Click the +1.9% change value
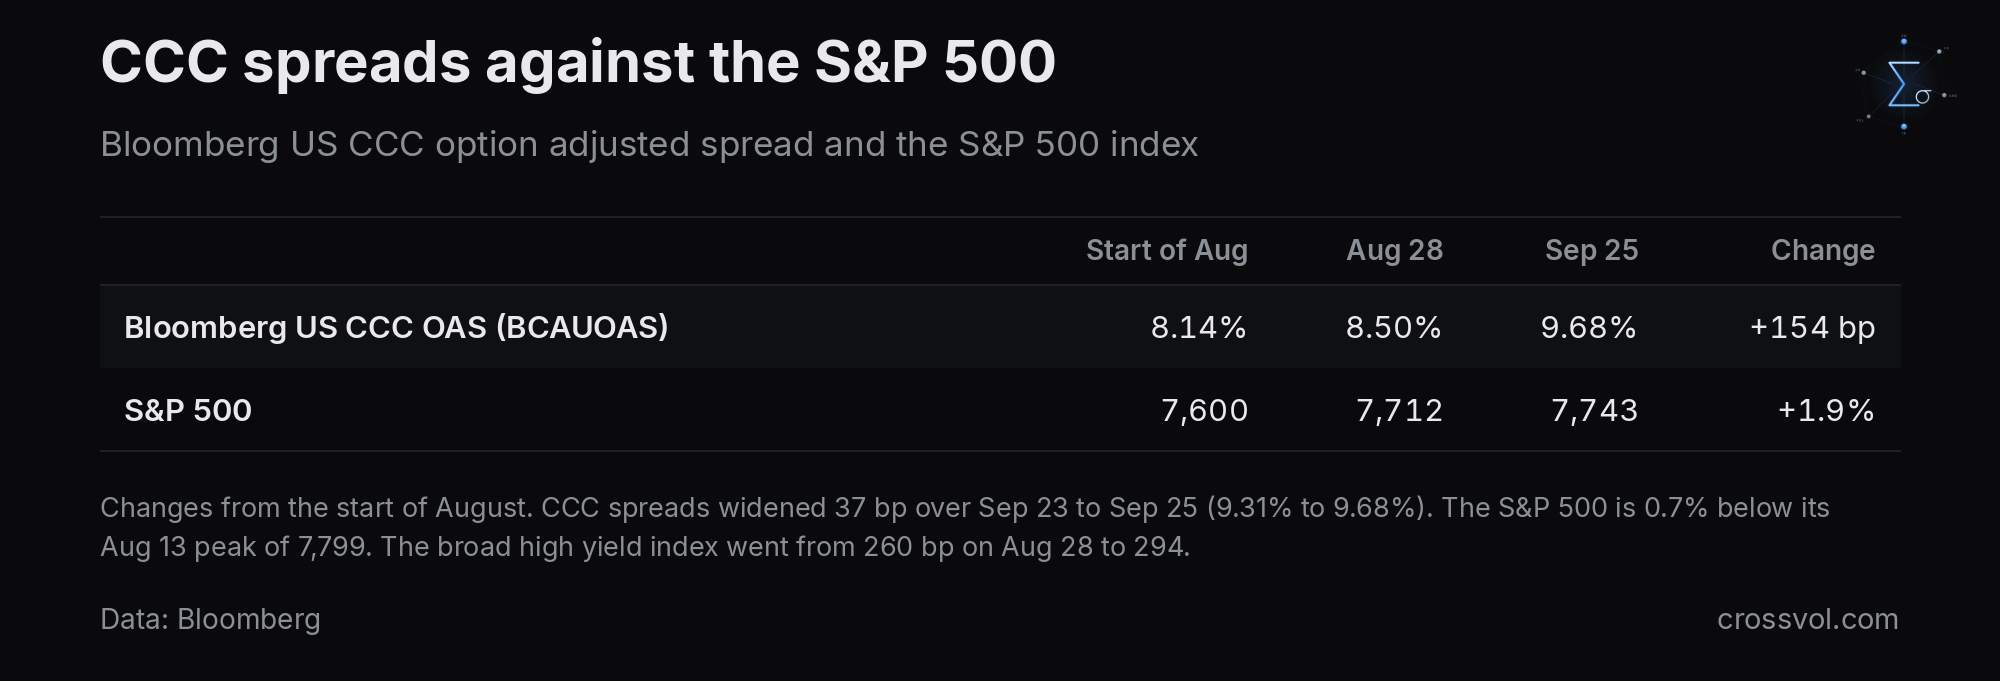 tap(1825, 410)
